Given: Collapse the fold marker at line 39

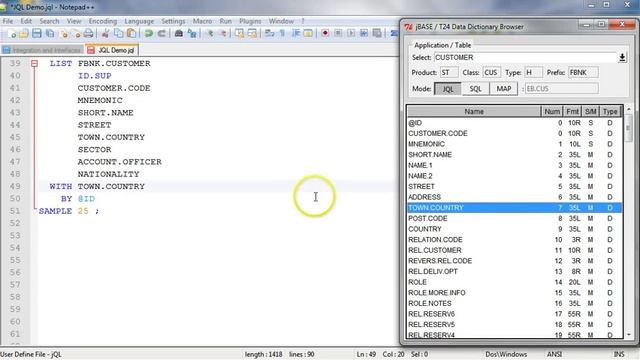Looking at the screenshot, I should [34, 64].
